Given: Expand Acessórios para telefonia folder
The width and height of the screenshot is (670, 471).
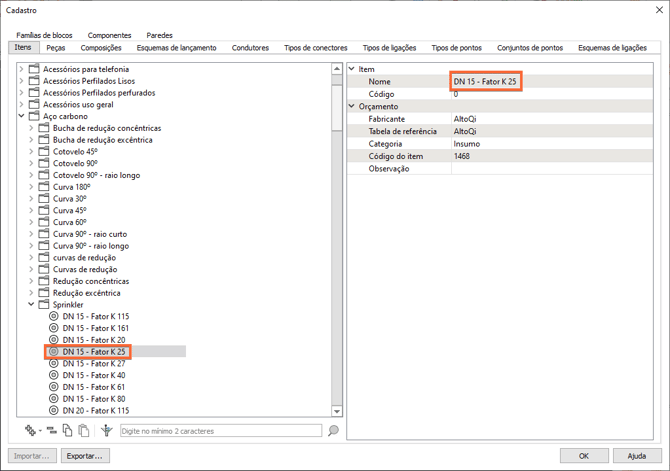Looking at the screenshot, I should click(21, 70).
